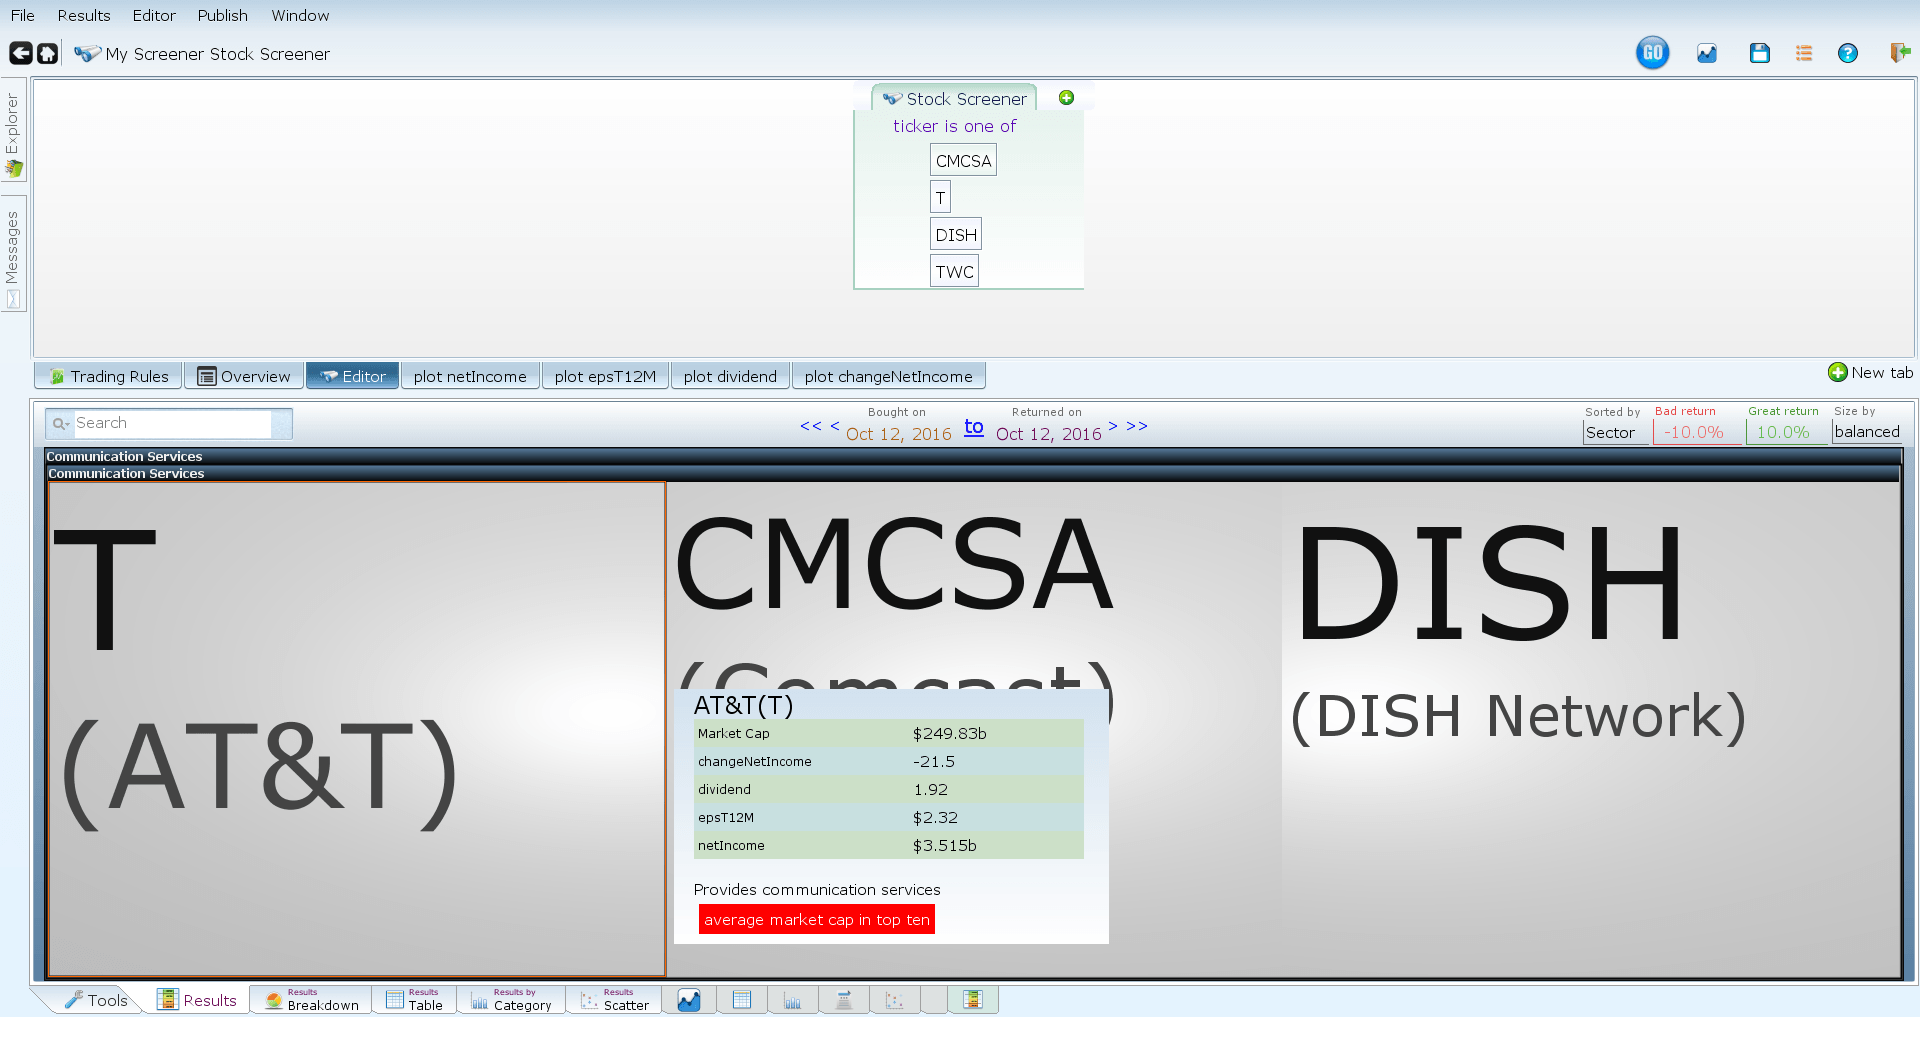Save screener with the floppy disk icon
The width and height of the screenshot is (1920, 1039).
tap(1760, 53)
